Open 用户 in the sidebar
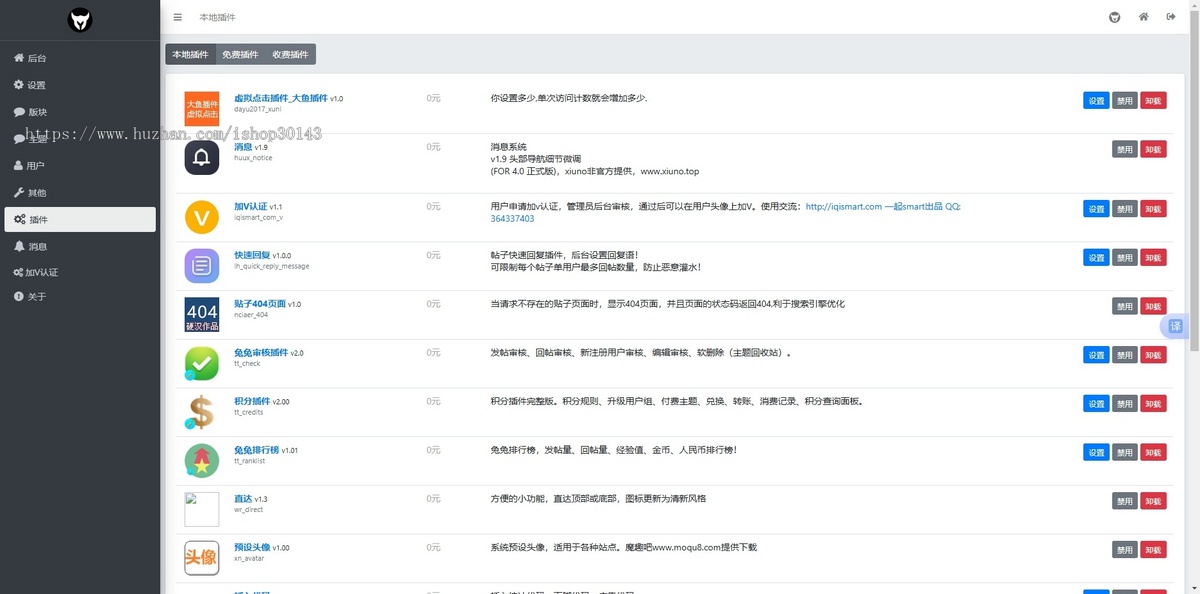1200x594 pixels. 35,166
